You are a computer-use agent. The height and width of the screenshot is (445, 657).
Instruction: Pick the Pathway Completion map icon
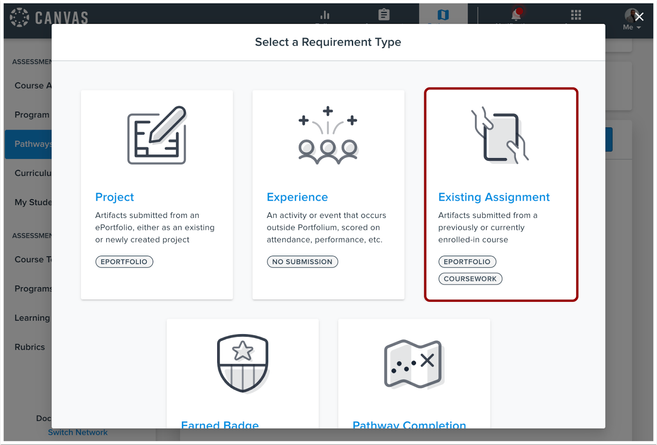pos(414,364)
